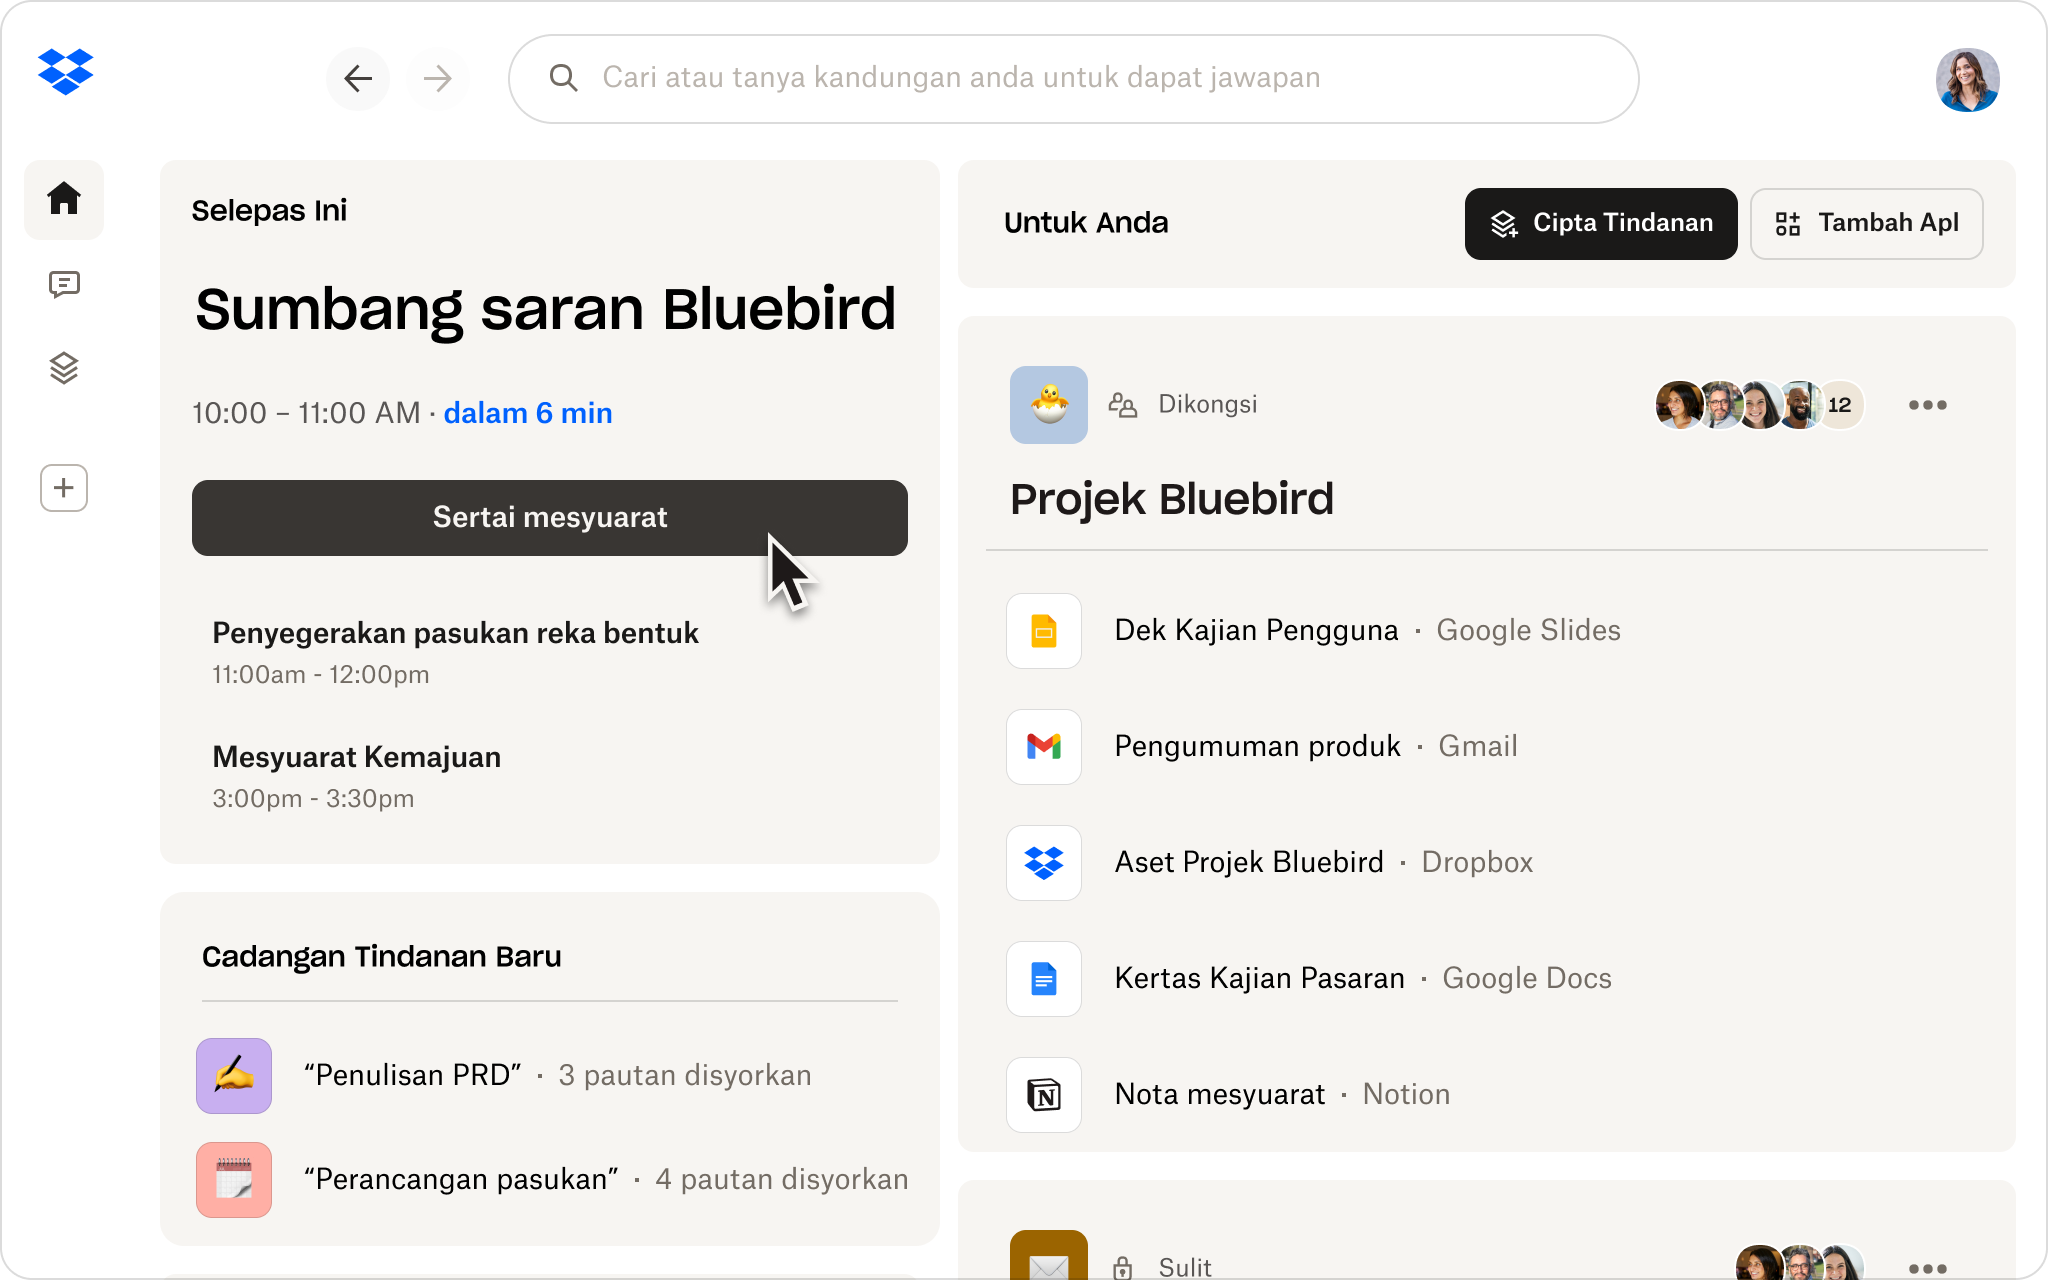The width and height of the screenshot is (2048, 1280).
Task: Click the Notion icon
Action: [x=1044, y=1095]
